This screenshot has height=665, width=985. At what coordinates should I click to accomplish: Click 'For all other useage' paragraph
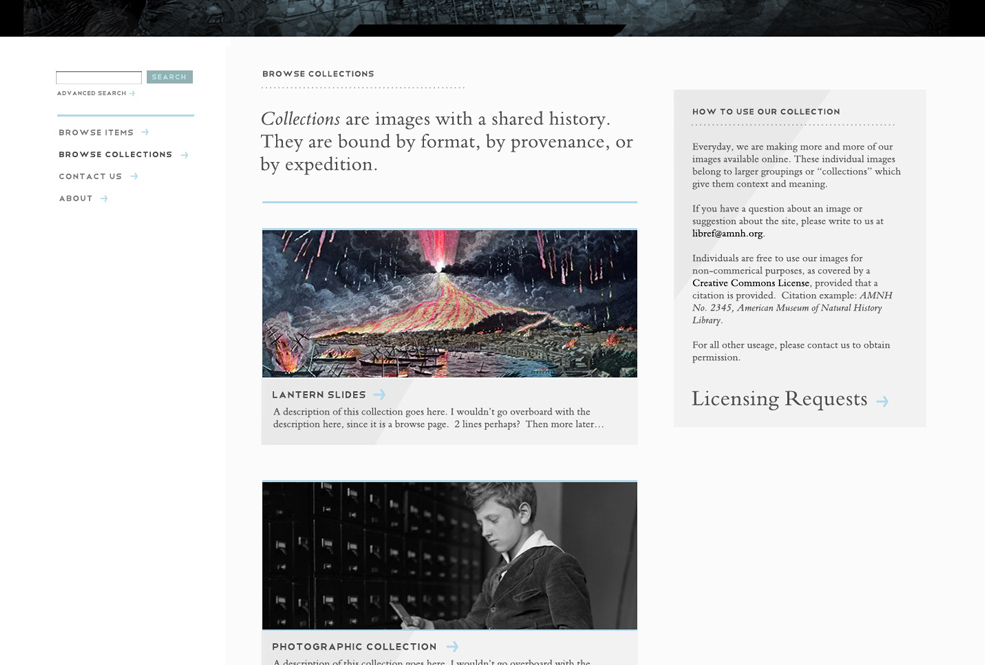pos(791,351)
